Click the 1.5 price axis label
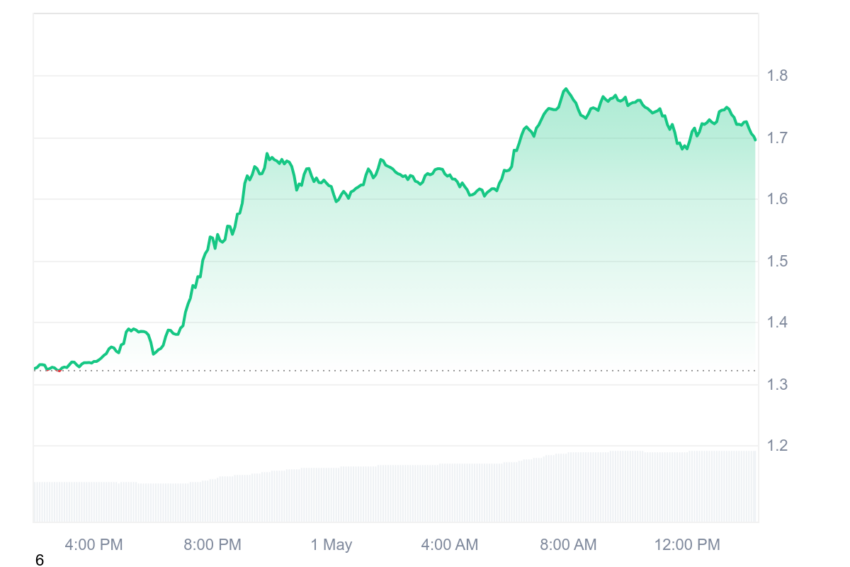 (x=777, y=261)
